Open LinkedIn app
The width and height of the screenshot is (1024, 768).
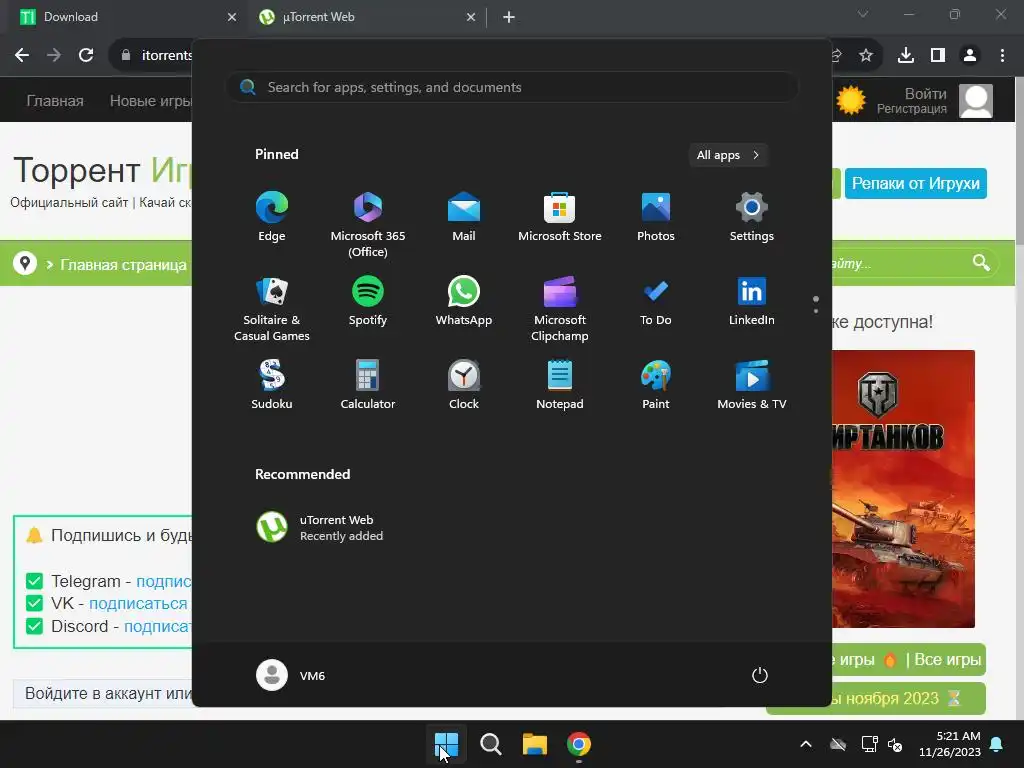[x=752, y=301]
